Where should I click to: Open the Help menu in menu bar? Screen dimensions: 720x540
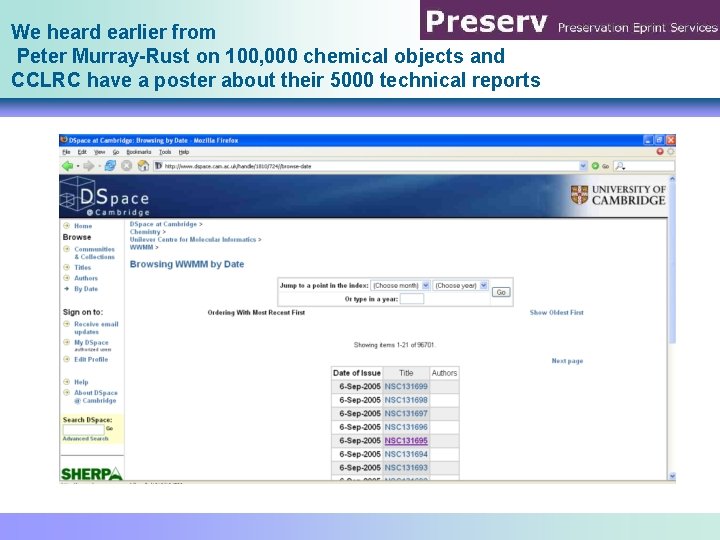tap(184, 152)
